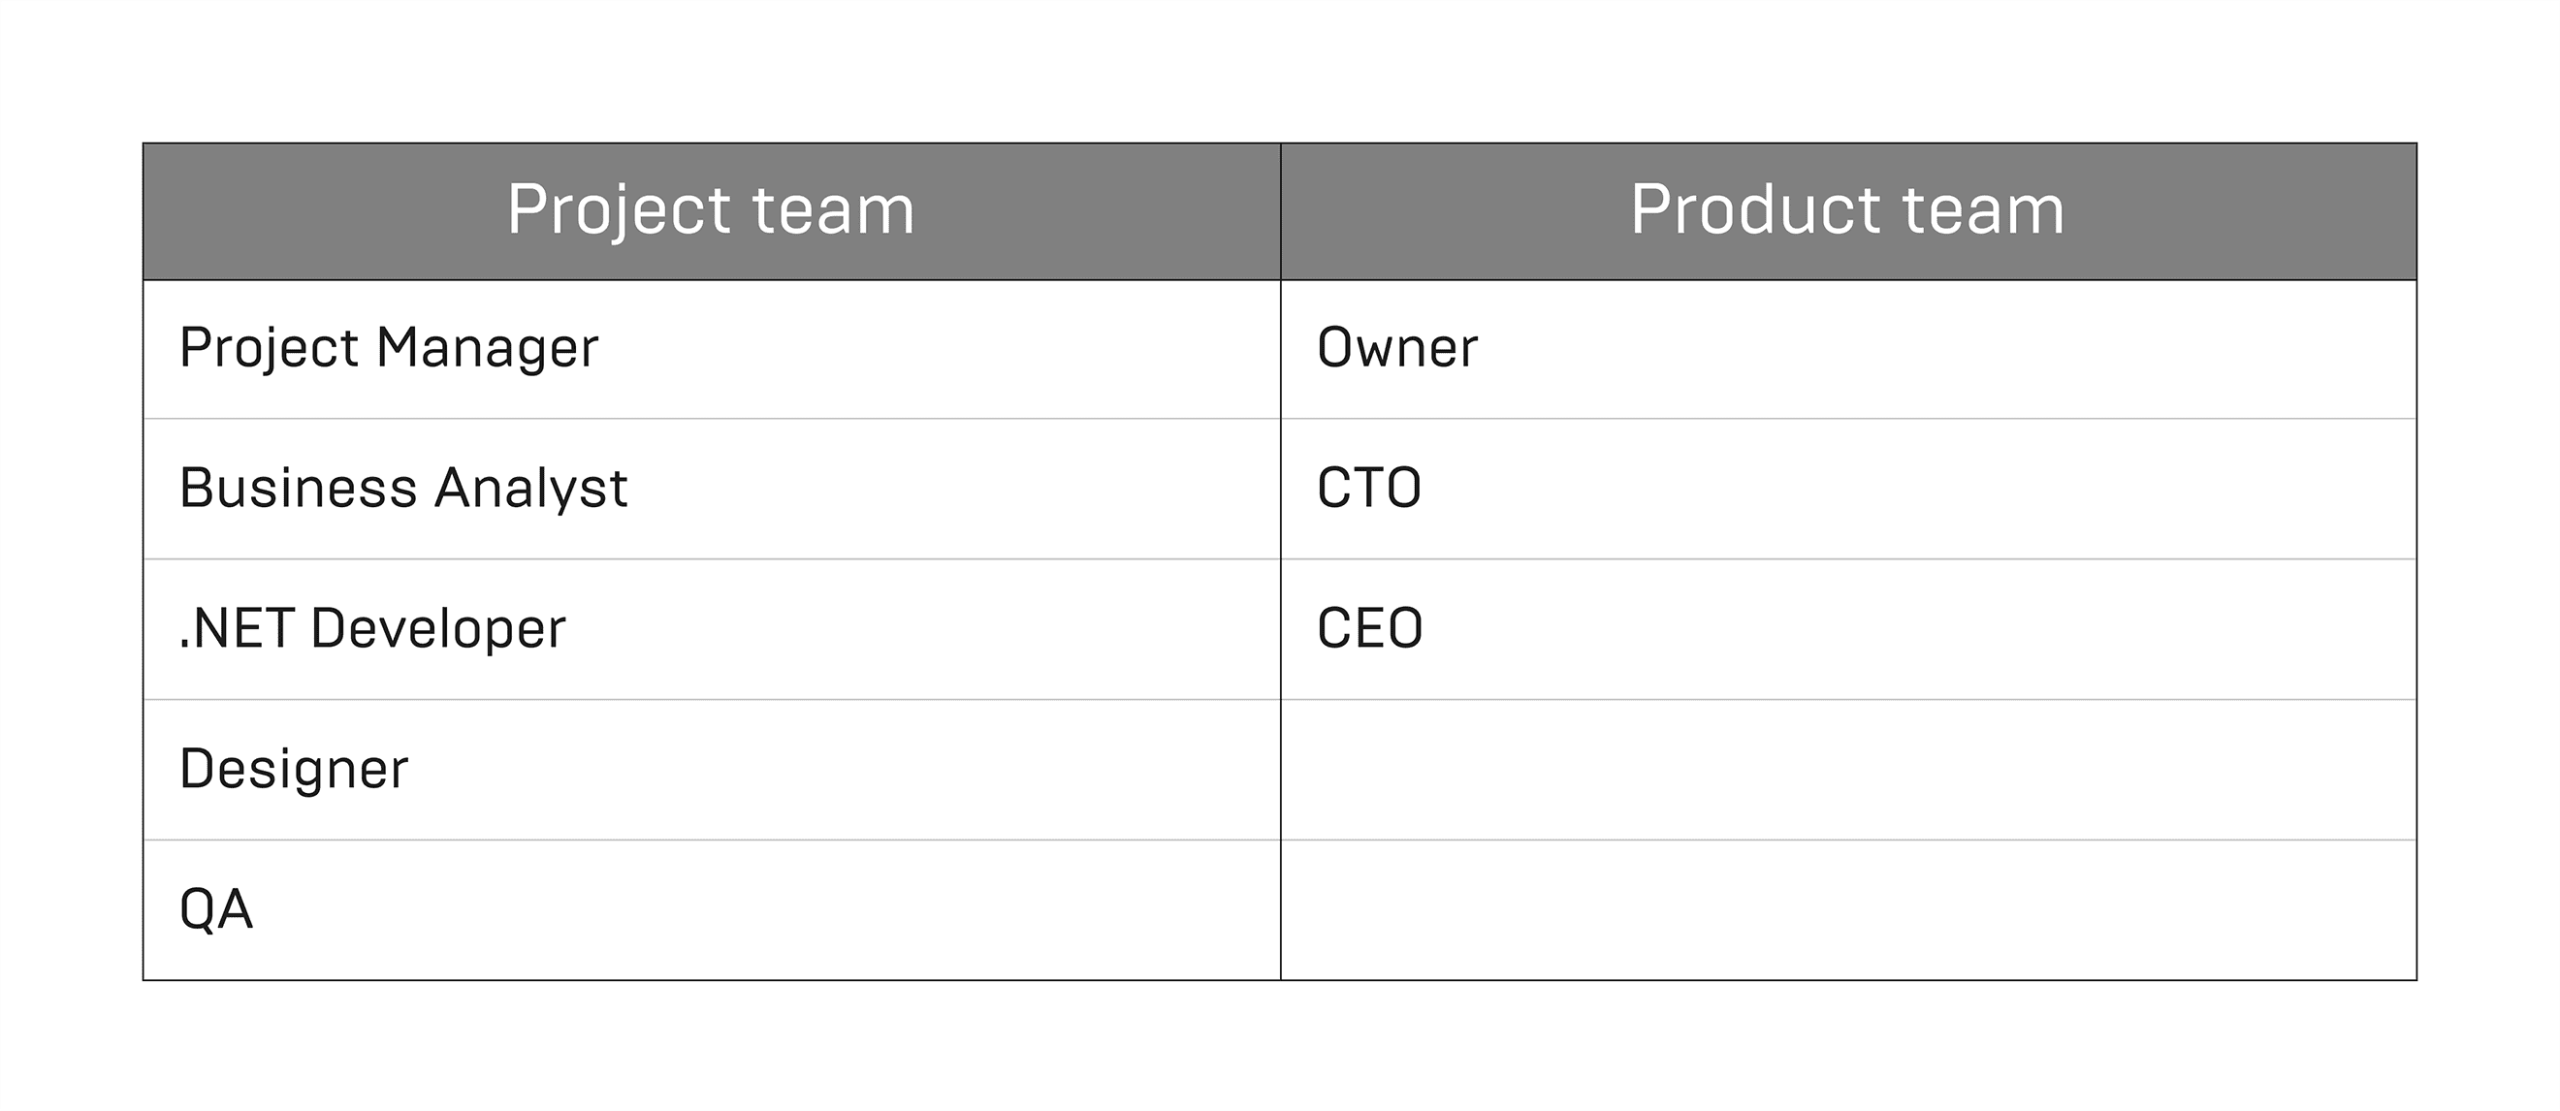Click the Product team column header
The height and width of the screenshot is (1111, 2560).
[x=1848, y=211]
